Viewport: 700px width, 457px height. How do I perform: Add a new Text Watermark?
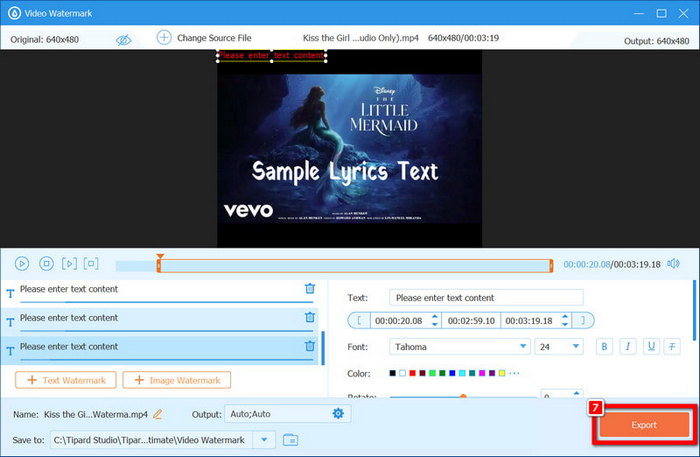coord(63,380)
